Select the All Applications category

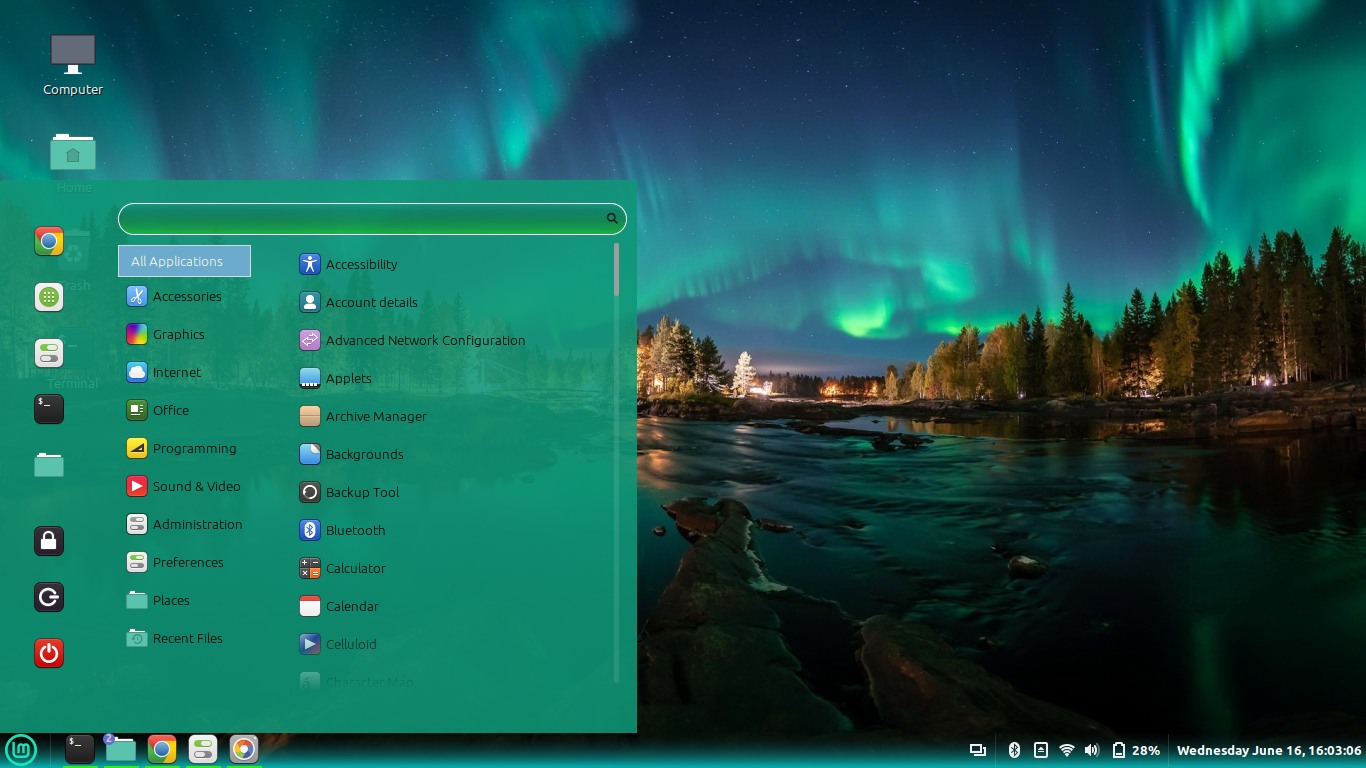[184, 261]
